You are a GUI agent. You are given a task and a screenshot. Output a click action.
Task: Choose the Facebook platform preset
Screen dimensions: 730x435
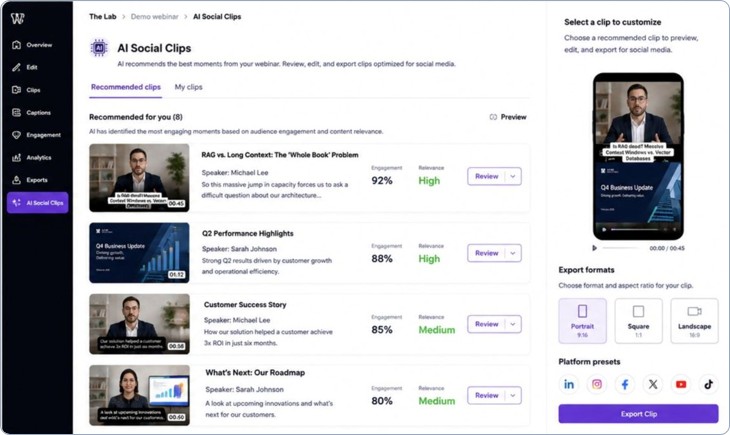[x=625, y=384]
